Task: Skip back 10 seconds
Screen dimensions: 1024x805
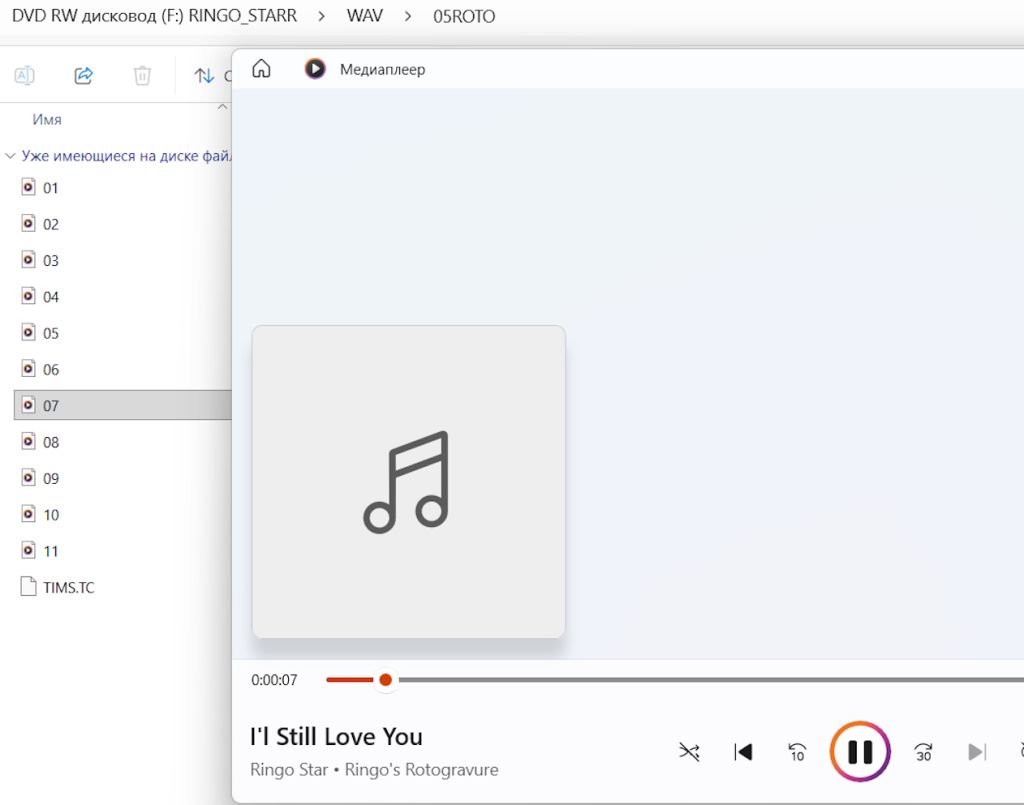Action: (797, 752)
